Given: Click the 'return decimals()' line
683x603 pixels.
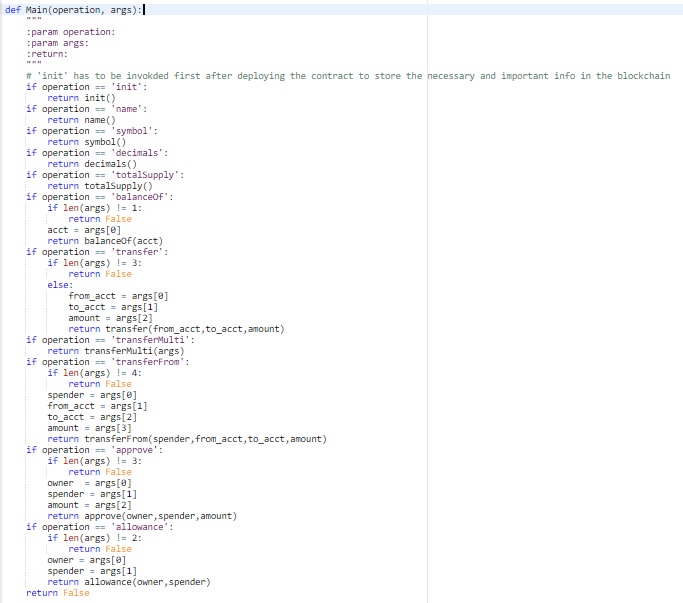Looking at the screenshot, I should click(x=92, y=164).
